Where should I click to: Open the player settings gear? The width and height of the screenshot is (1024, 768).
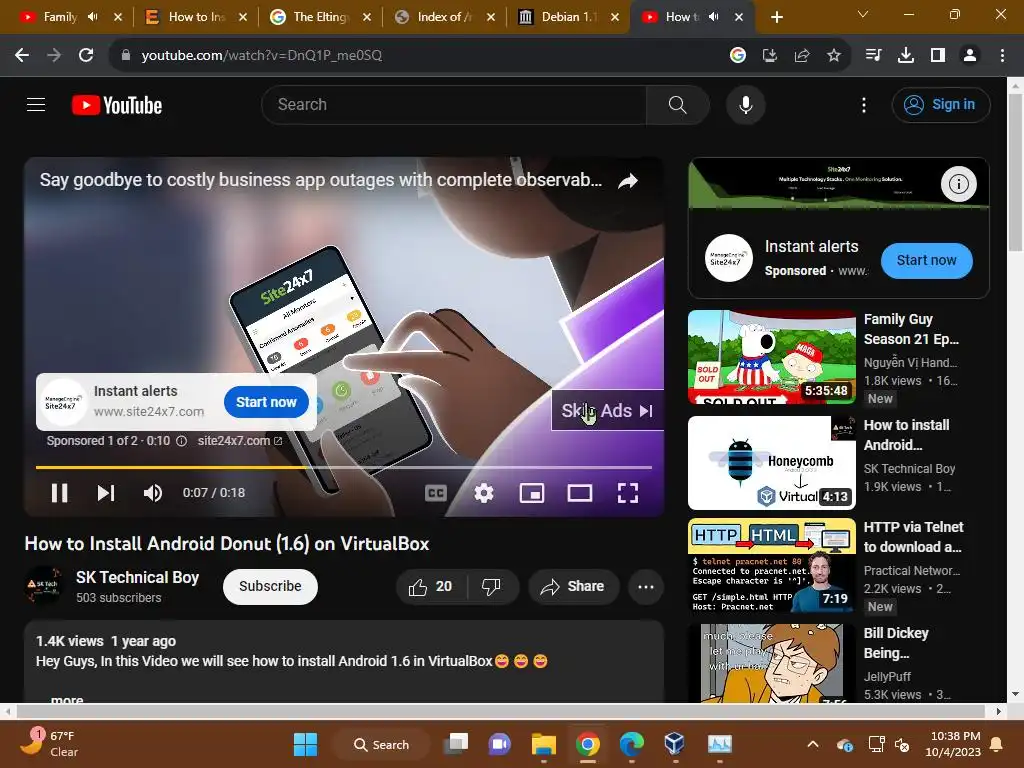pyautogui.click(x=484, y=493)
